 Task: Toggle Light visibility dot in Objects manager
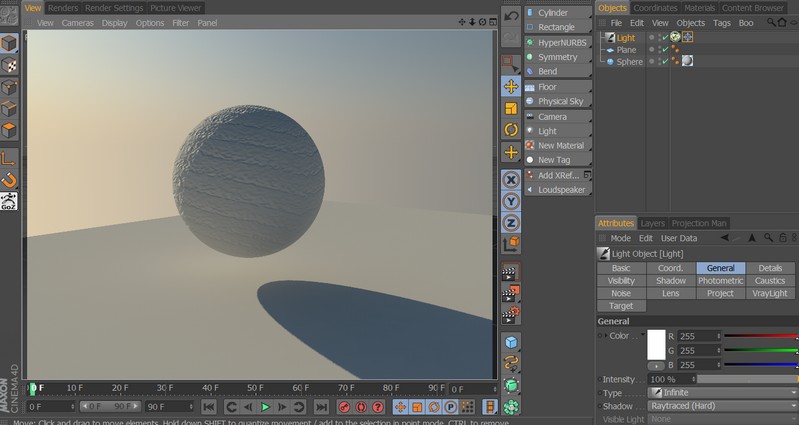point(651,37)
